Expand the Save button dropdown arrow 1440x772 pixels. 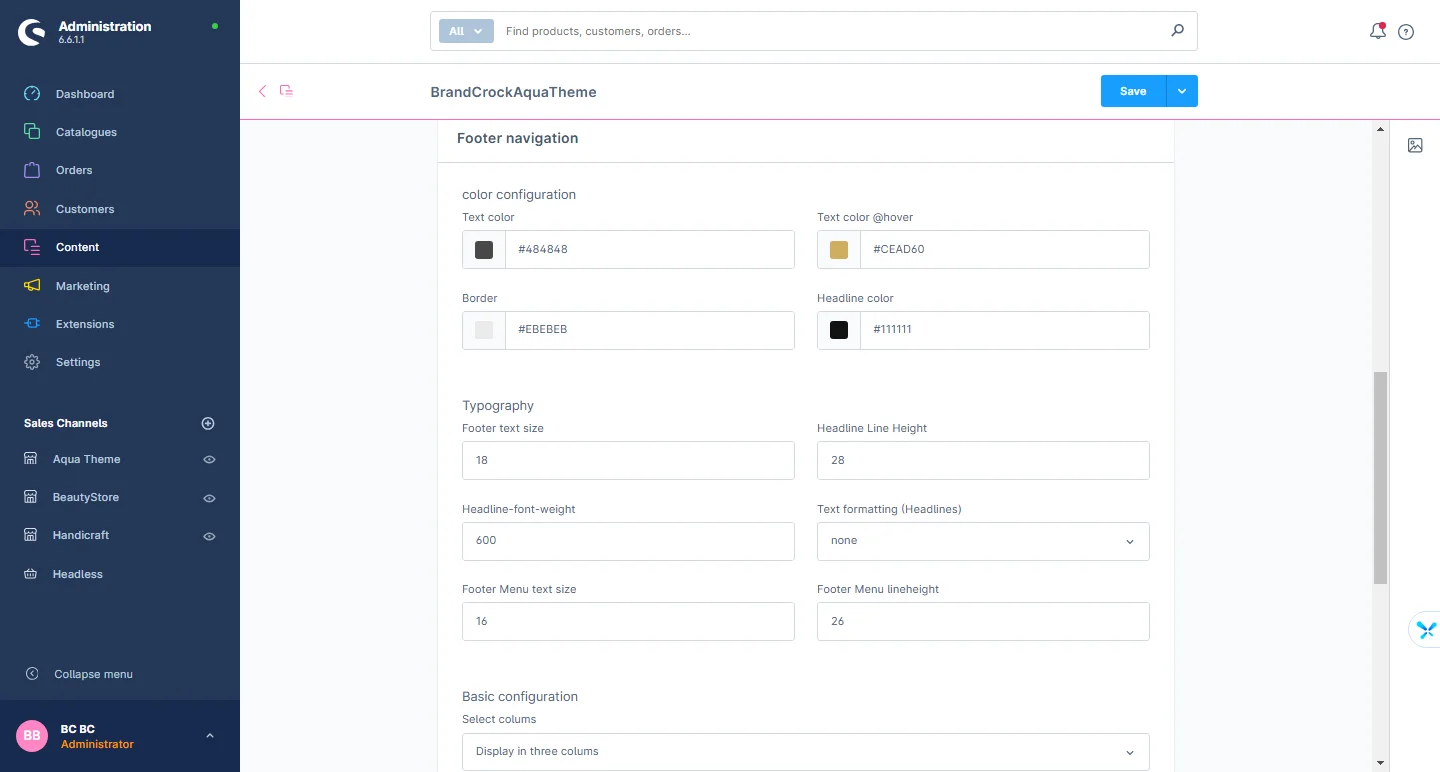pyautogui.click(x=1182, y=91)
